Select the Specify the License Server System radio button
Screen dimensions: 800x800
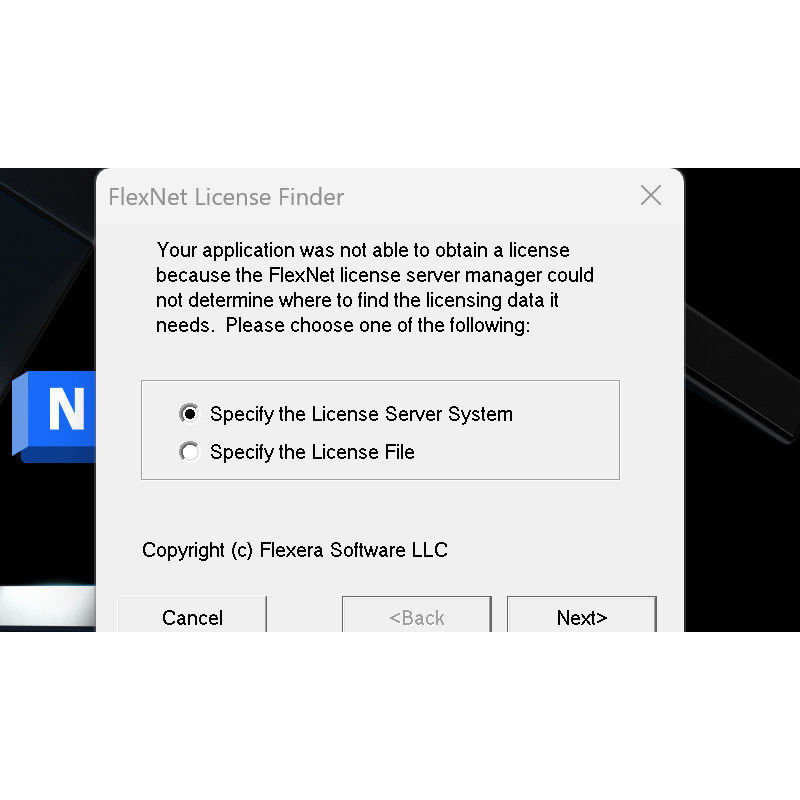(x=189, y=414)
